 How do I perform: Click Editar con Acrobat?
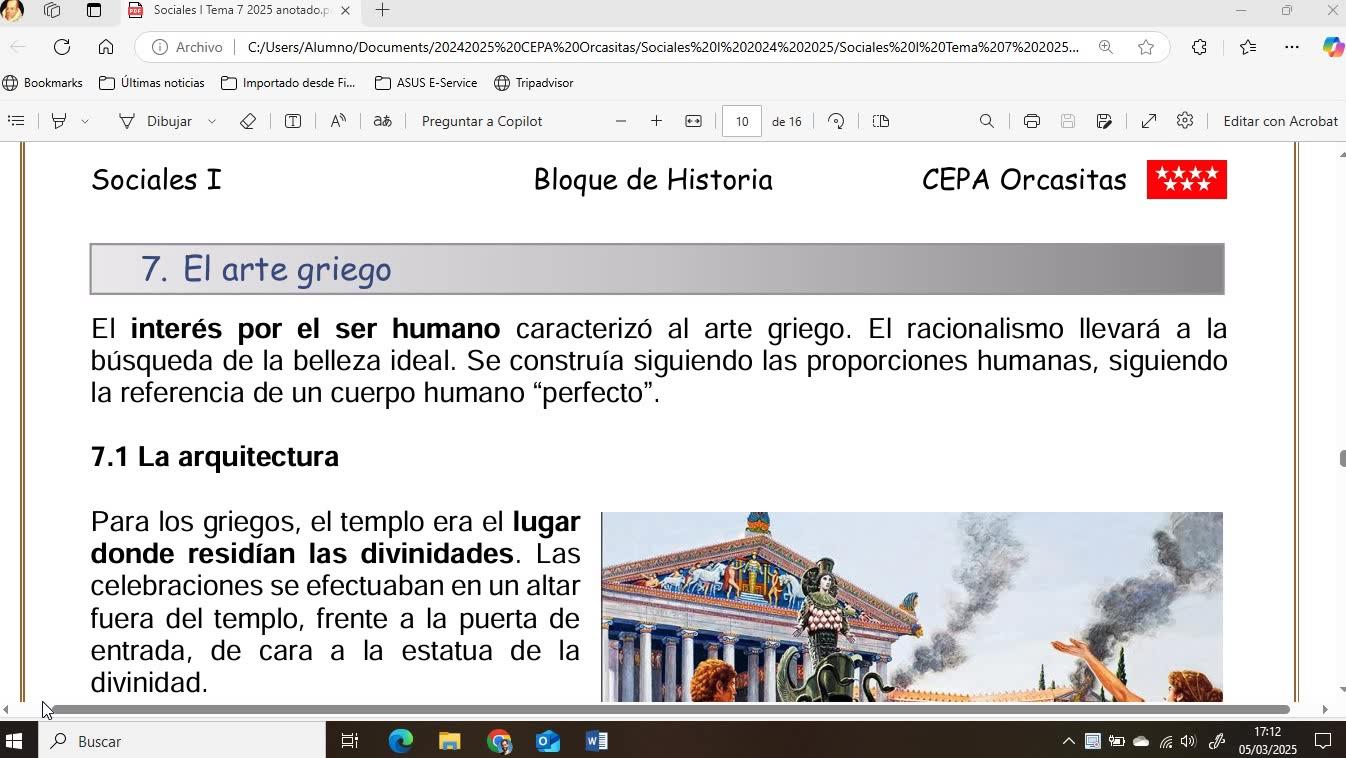1280,121
